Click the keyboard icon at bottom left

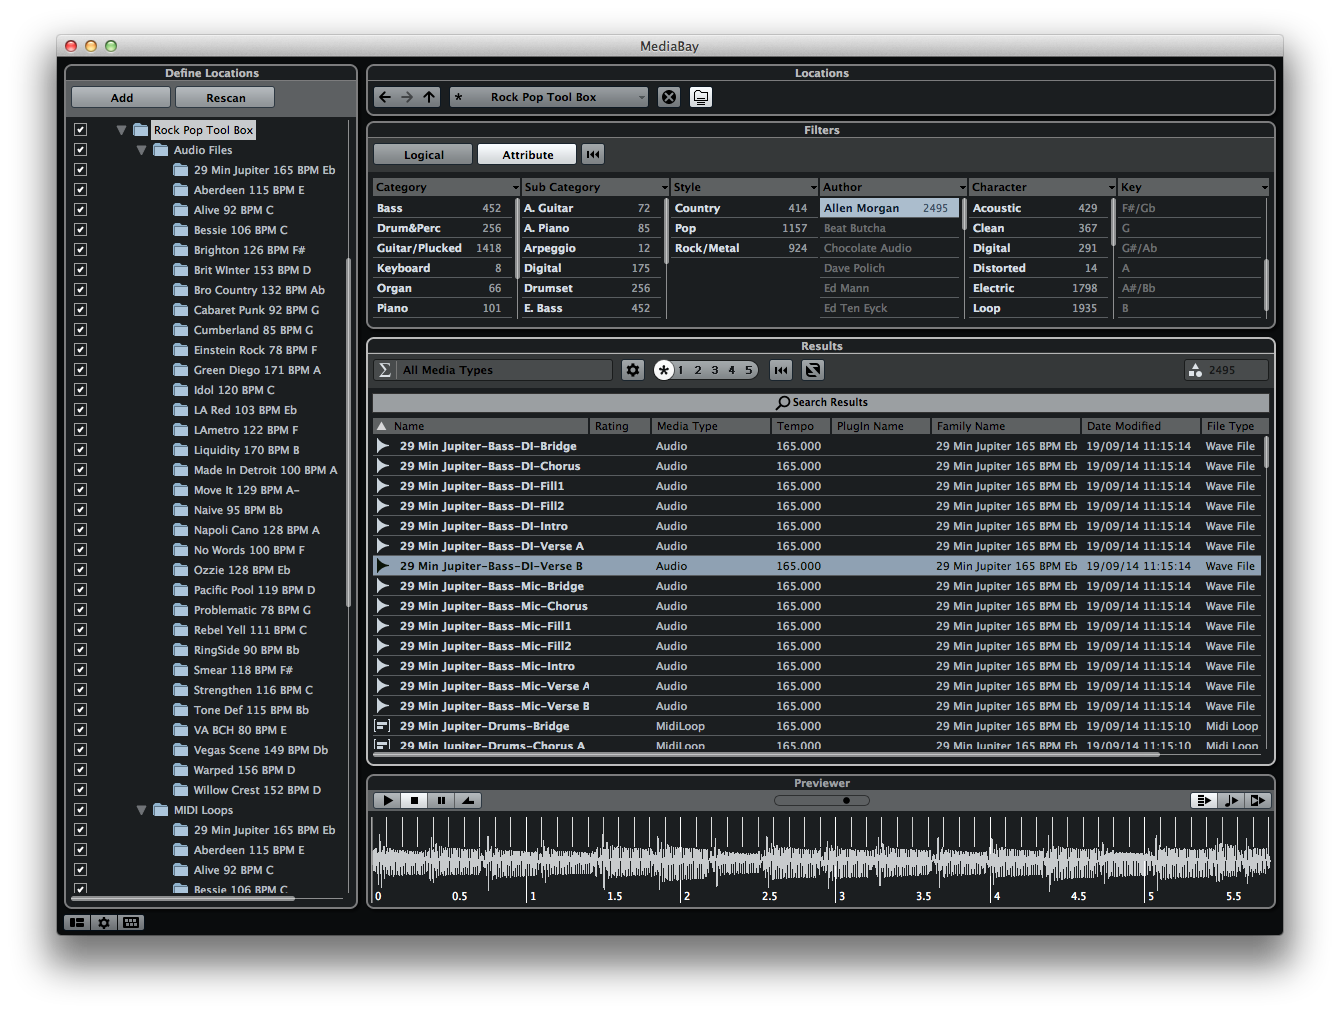[131, 922]
